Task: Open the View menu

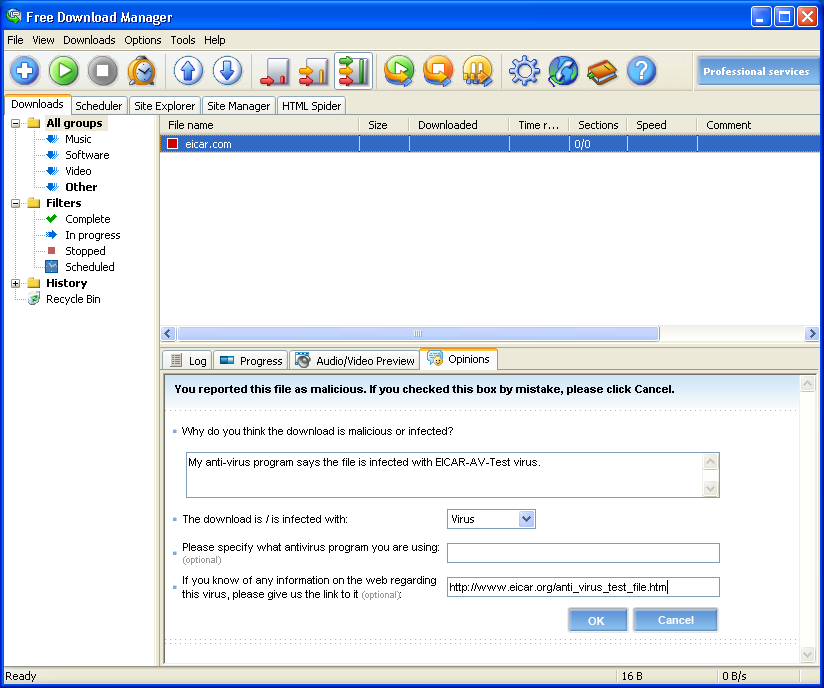Action: 43,40
